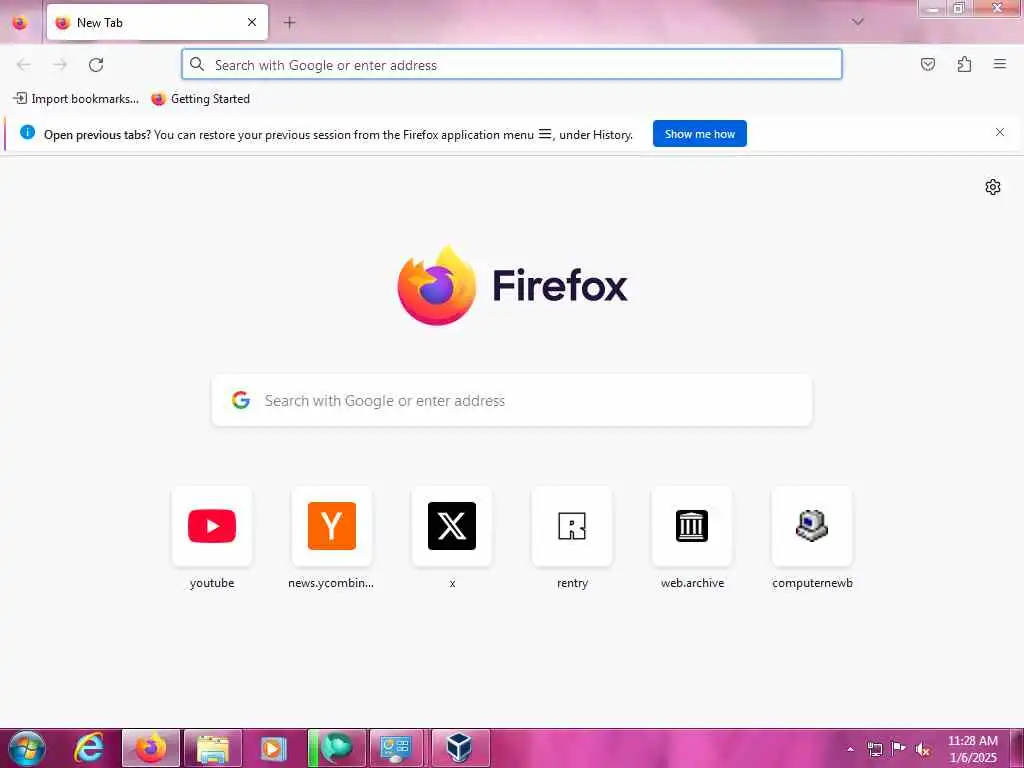Expand the list all tabs chevron
The image size is (1024, 768).
(x=857, y=22)
